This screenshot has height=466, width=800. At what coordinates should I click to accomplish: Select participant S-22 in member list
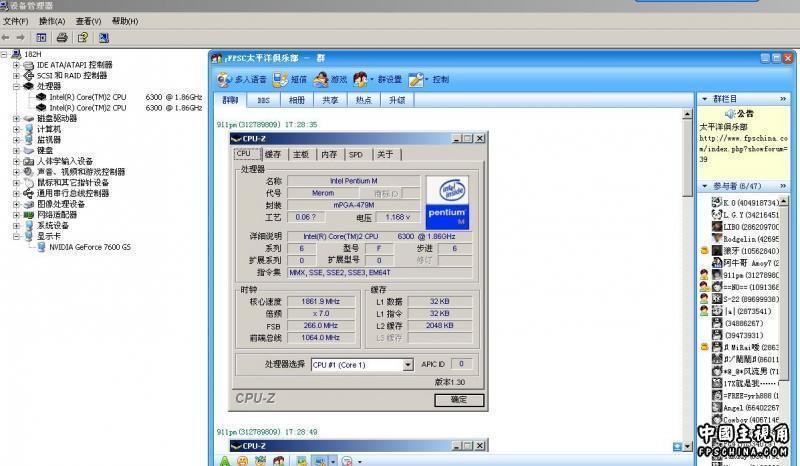745,299
